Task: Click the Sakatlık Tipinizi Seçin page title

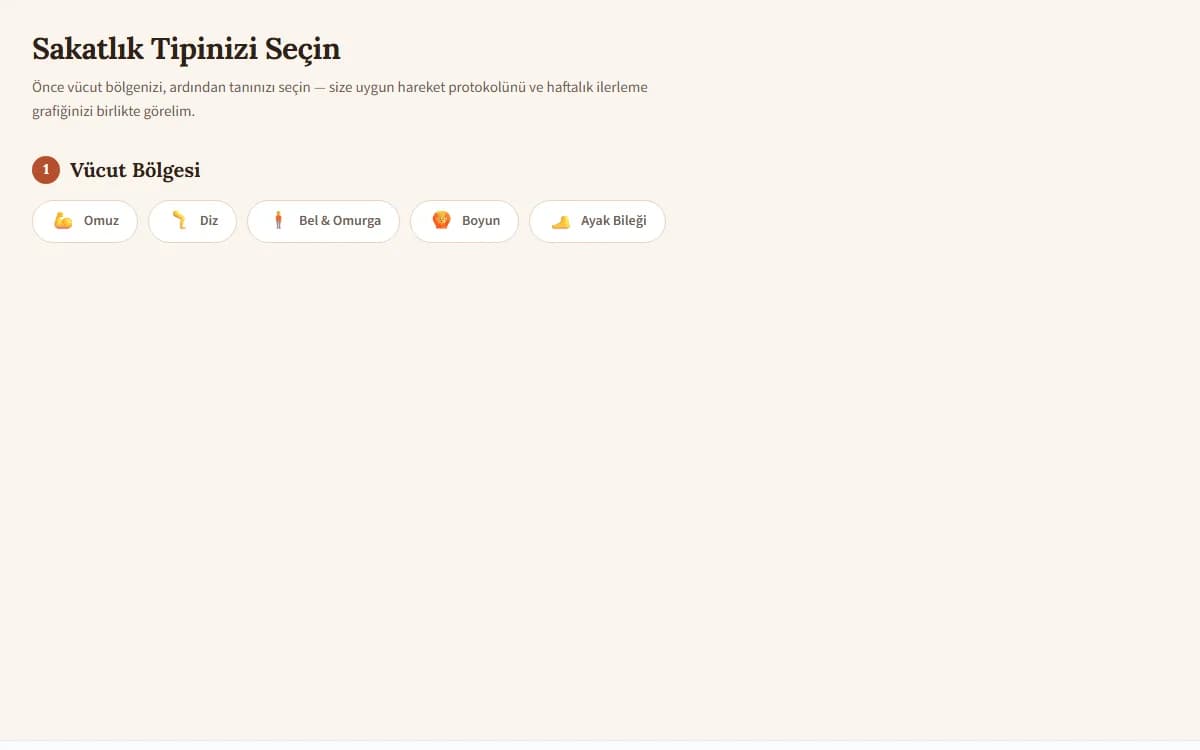Action: click(x=186, y=49)
